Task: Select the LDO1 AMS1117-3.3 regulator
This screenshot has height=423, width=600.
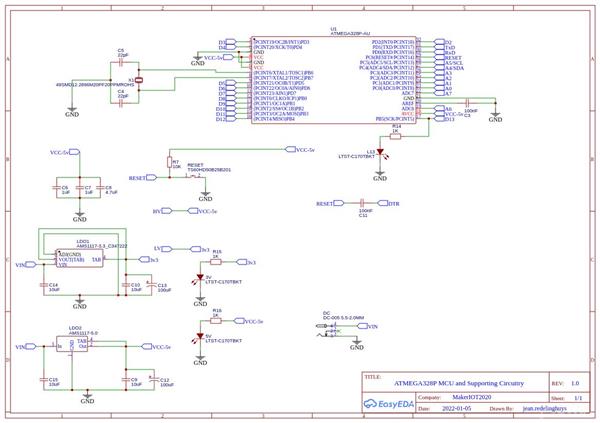Action: pos(80,258)
